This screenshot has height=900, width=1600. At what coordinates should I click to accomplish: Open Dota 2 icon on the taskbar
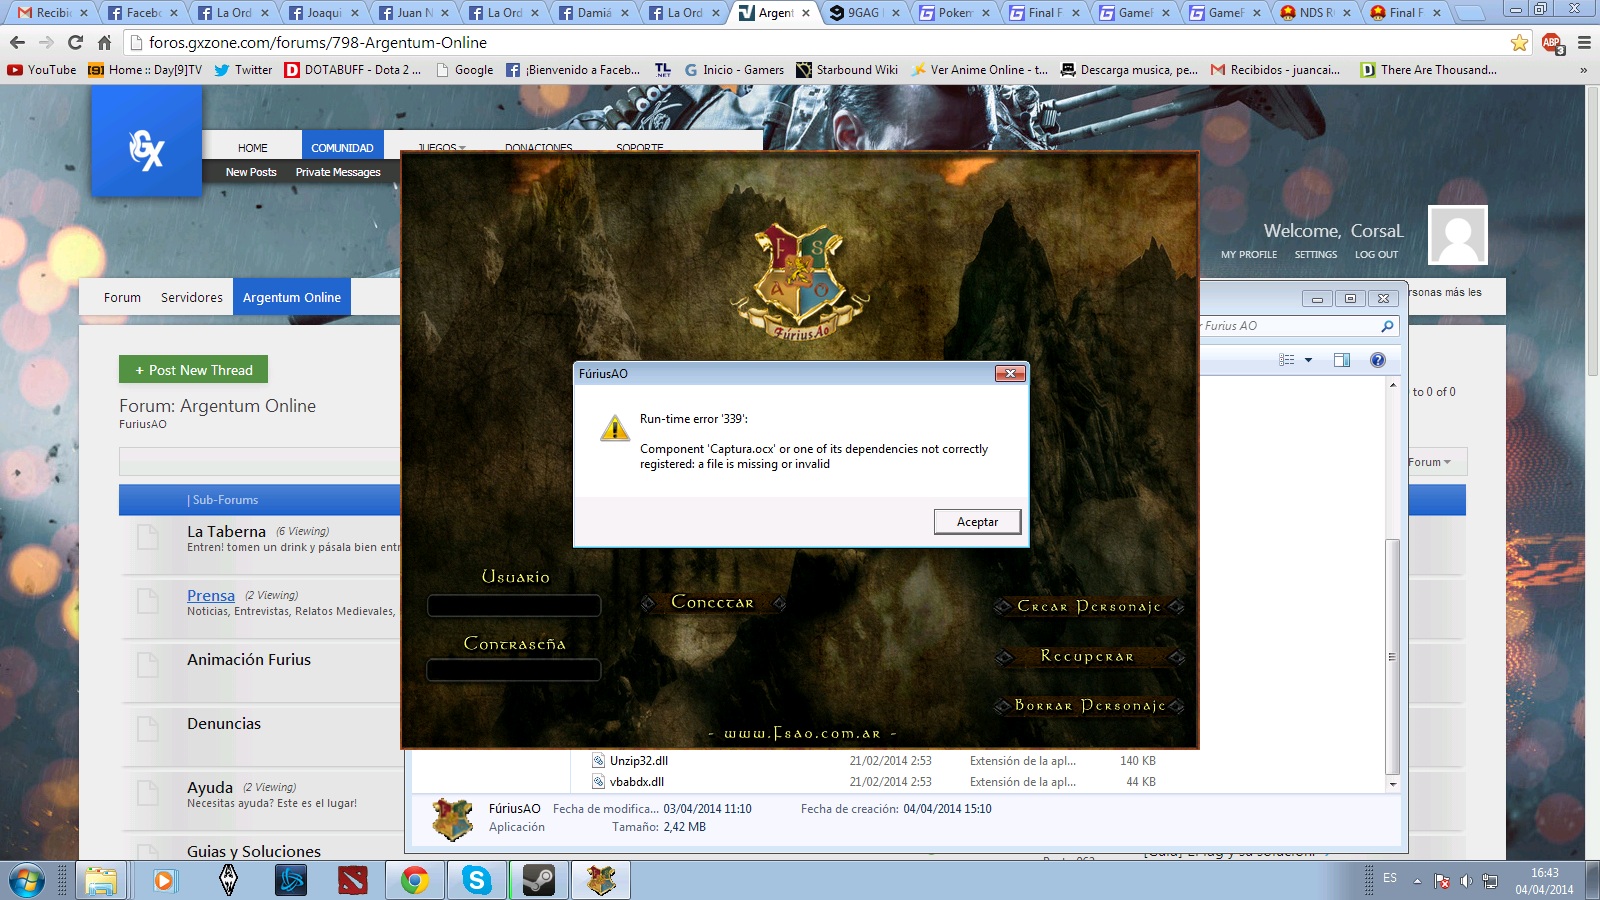[353, 881]
